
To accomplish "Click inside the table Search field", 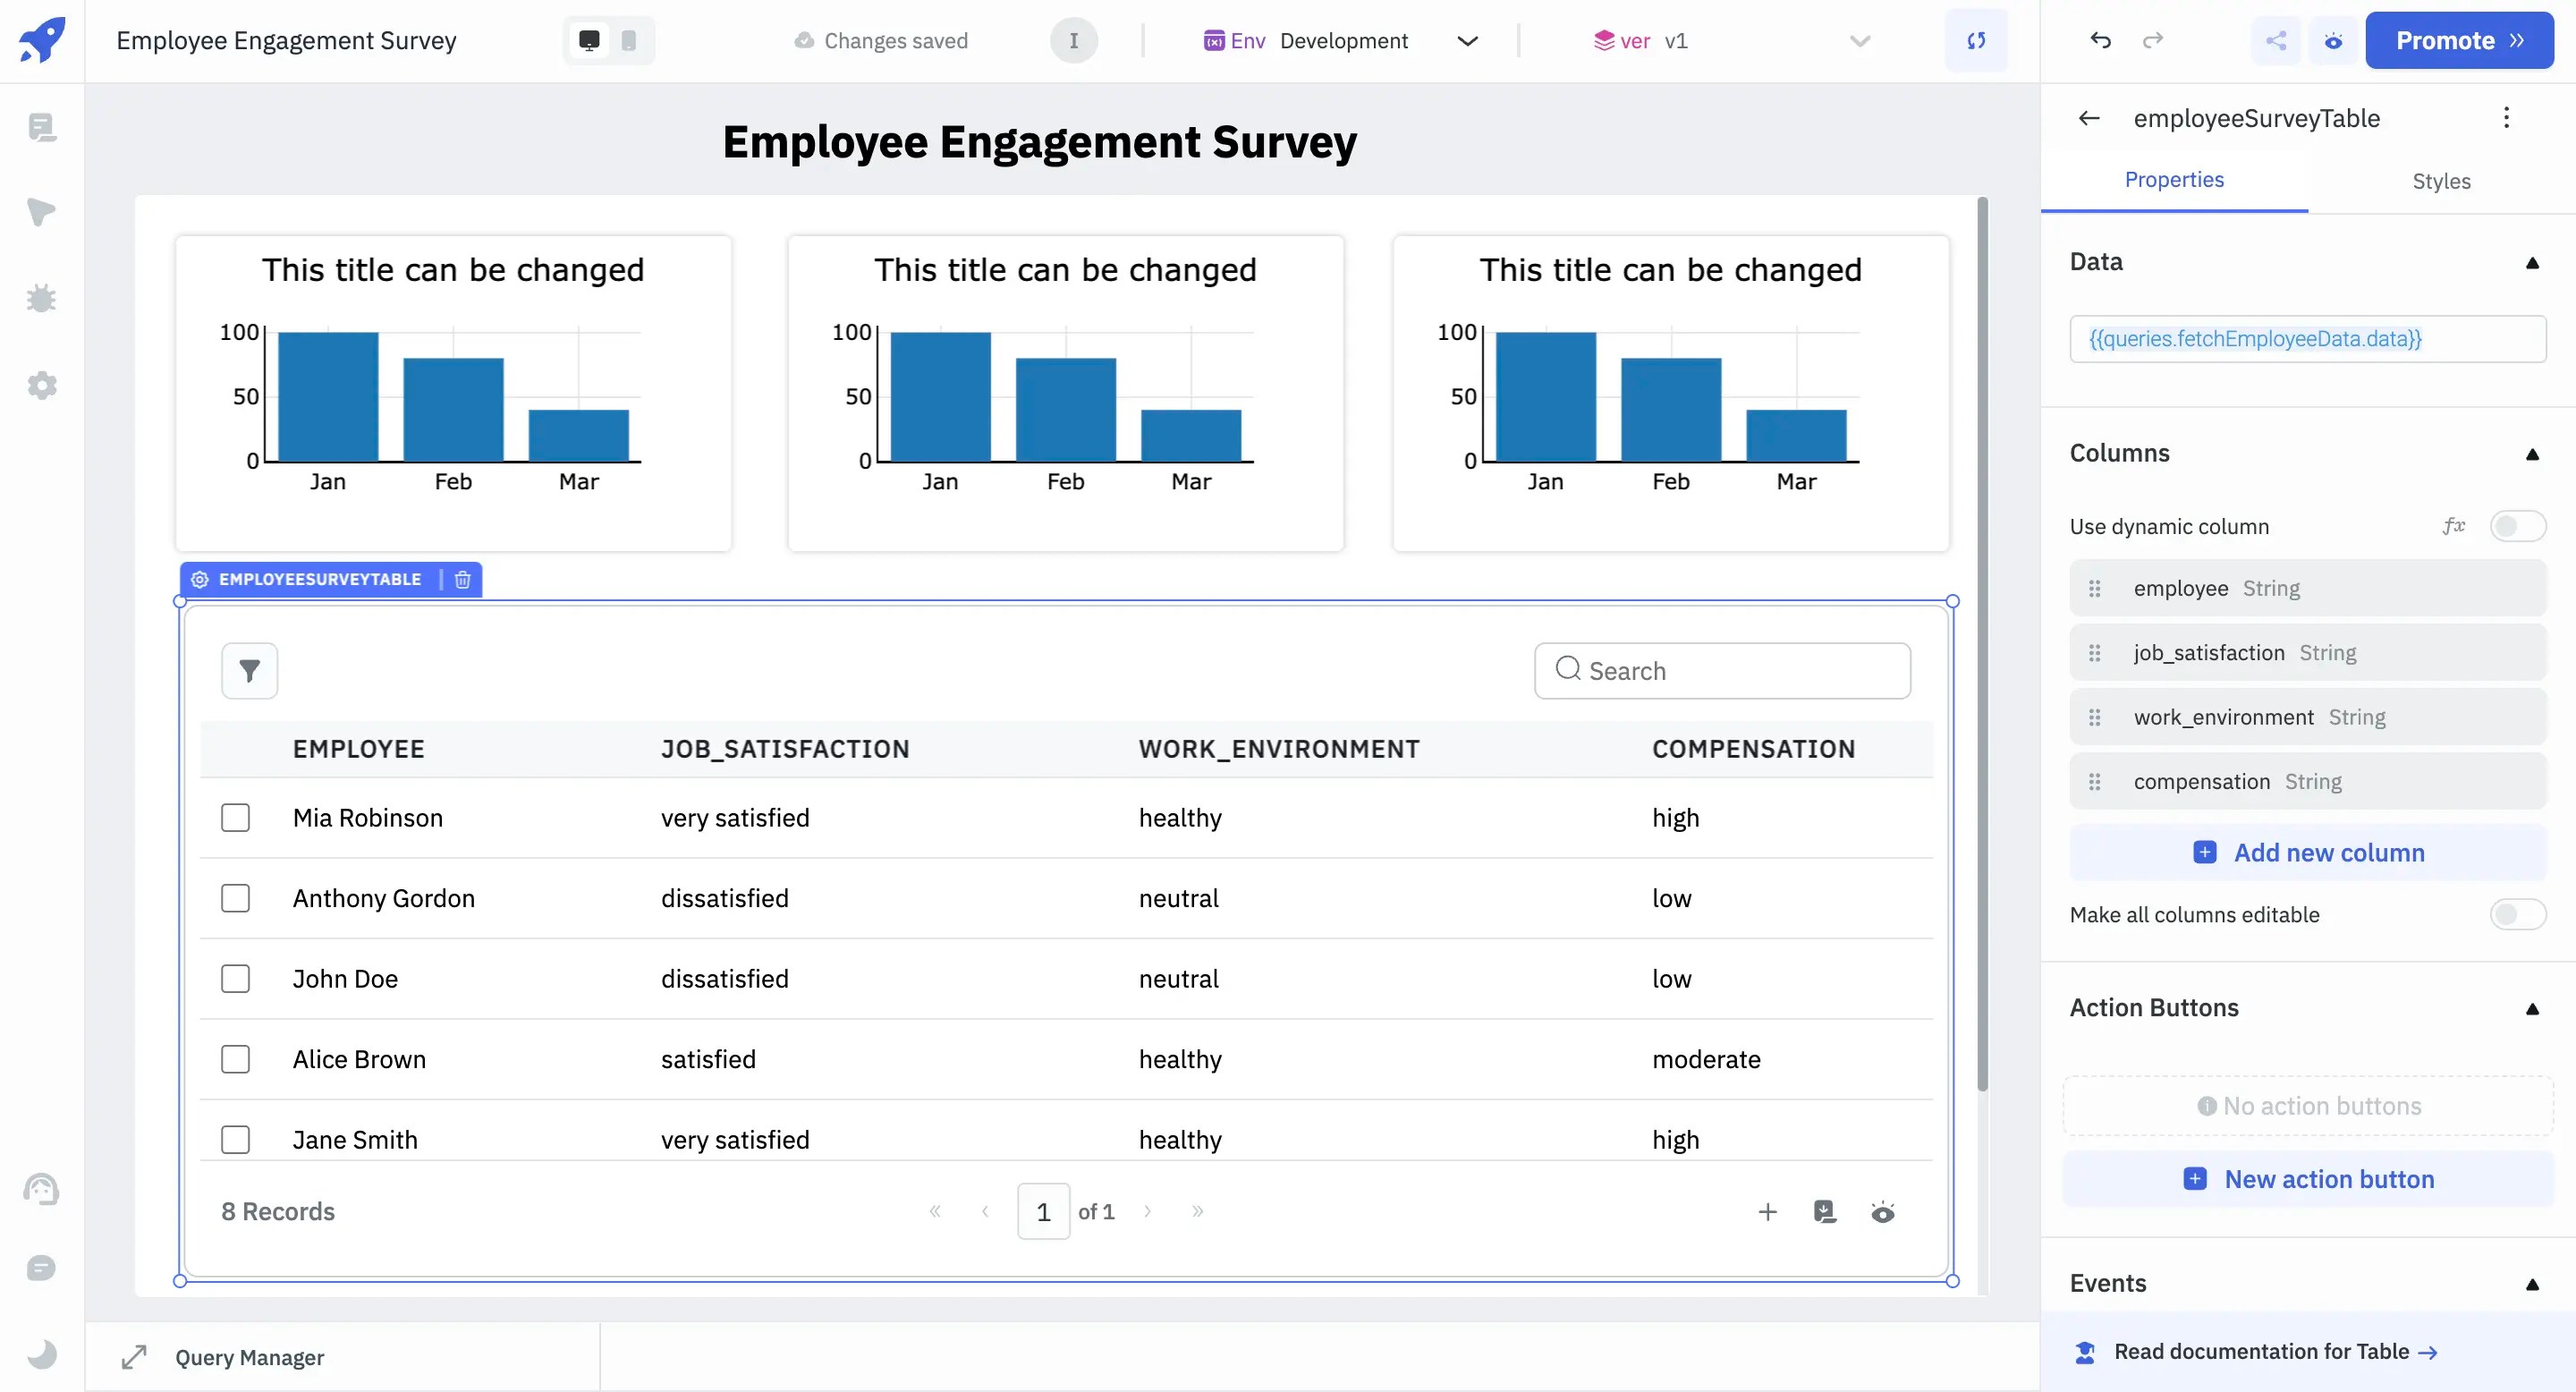I will [1722, 670].
